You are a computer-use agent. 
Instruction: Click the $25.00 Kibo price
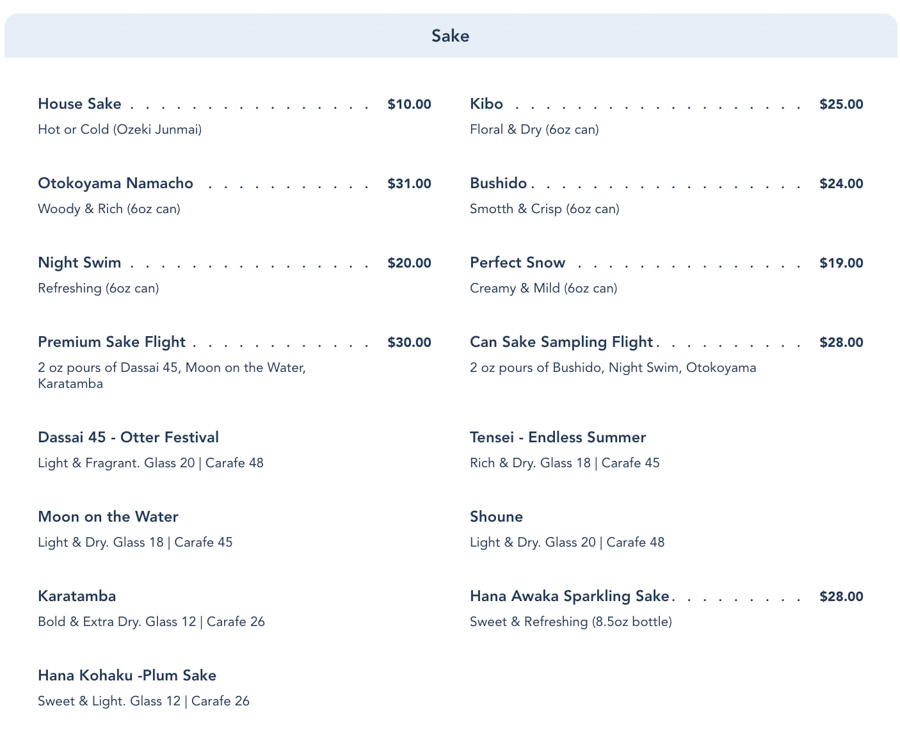pos(841,104)
